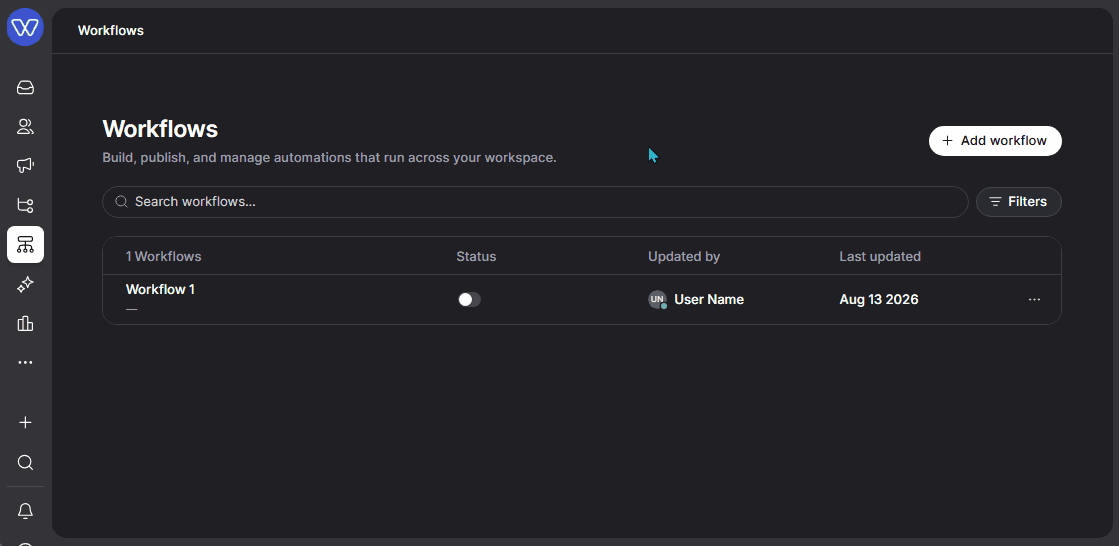Click the Workflows breadcrumb in the top bar
1119x546 pixels.
(111, 31)
